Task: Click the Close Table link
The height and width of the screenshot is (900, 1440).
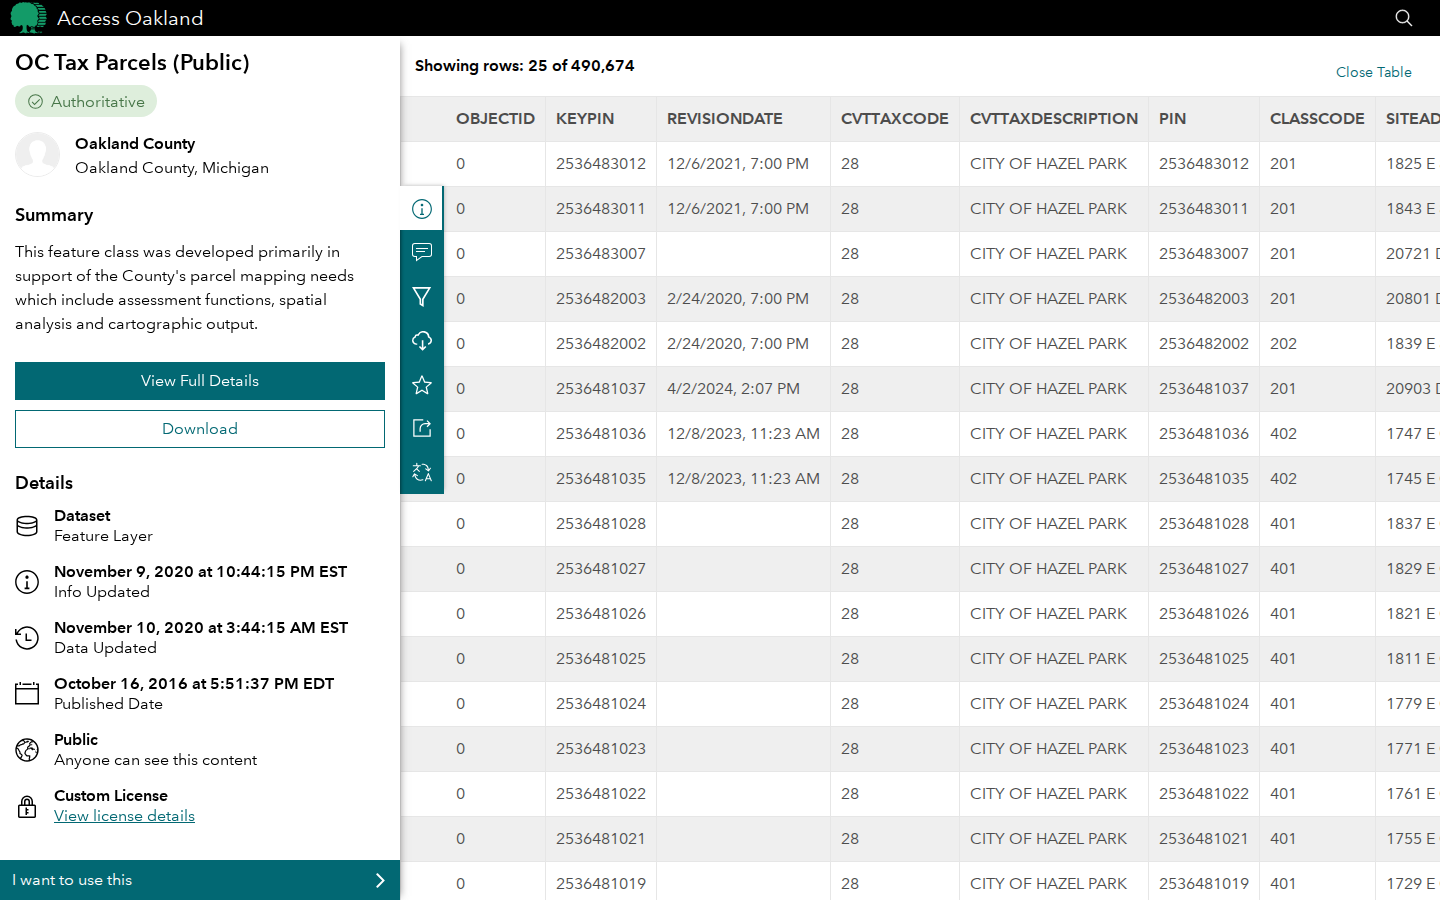Action: (1374, 72)
